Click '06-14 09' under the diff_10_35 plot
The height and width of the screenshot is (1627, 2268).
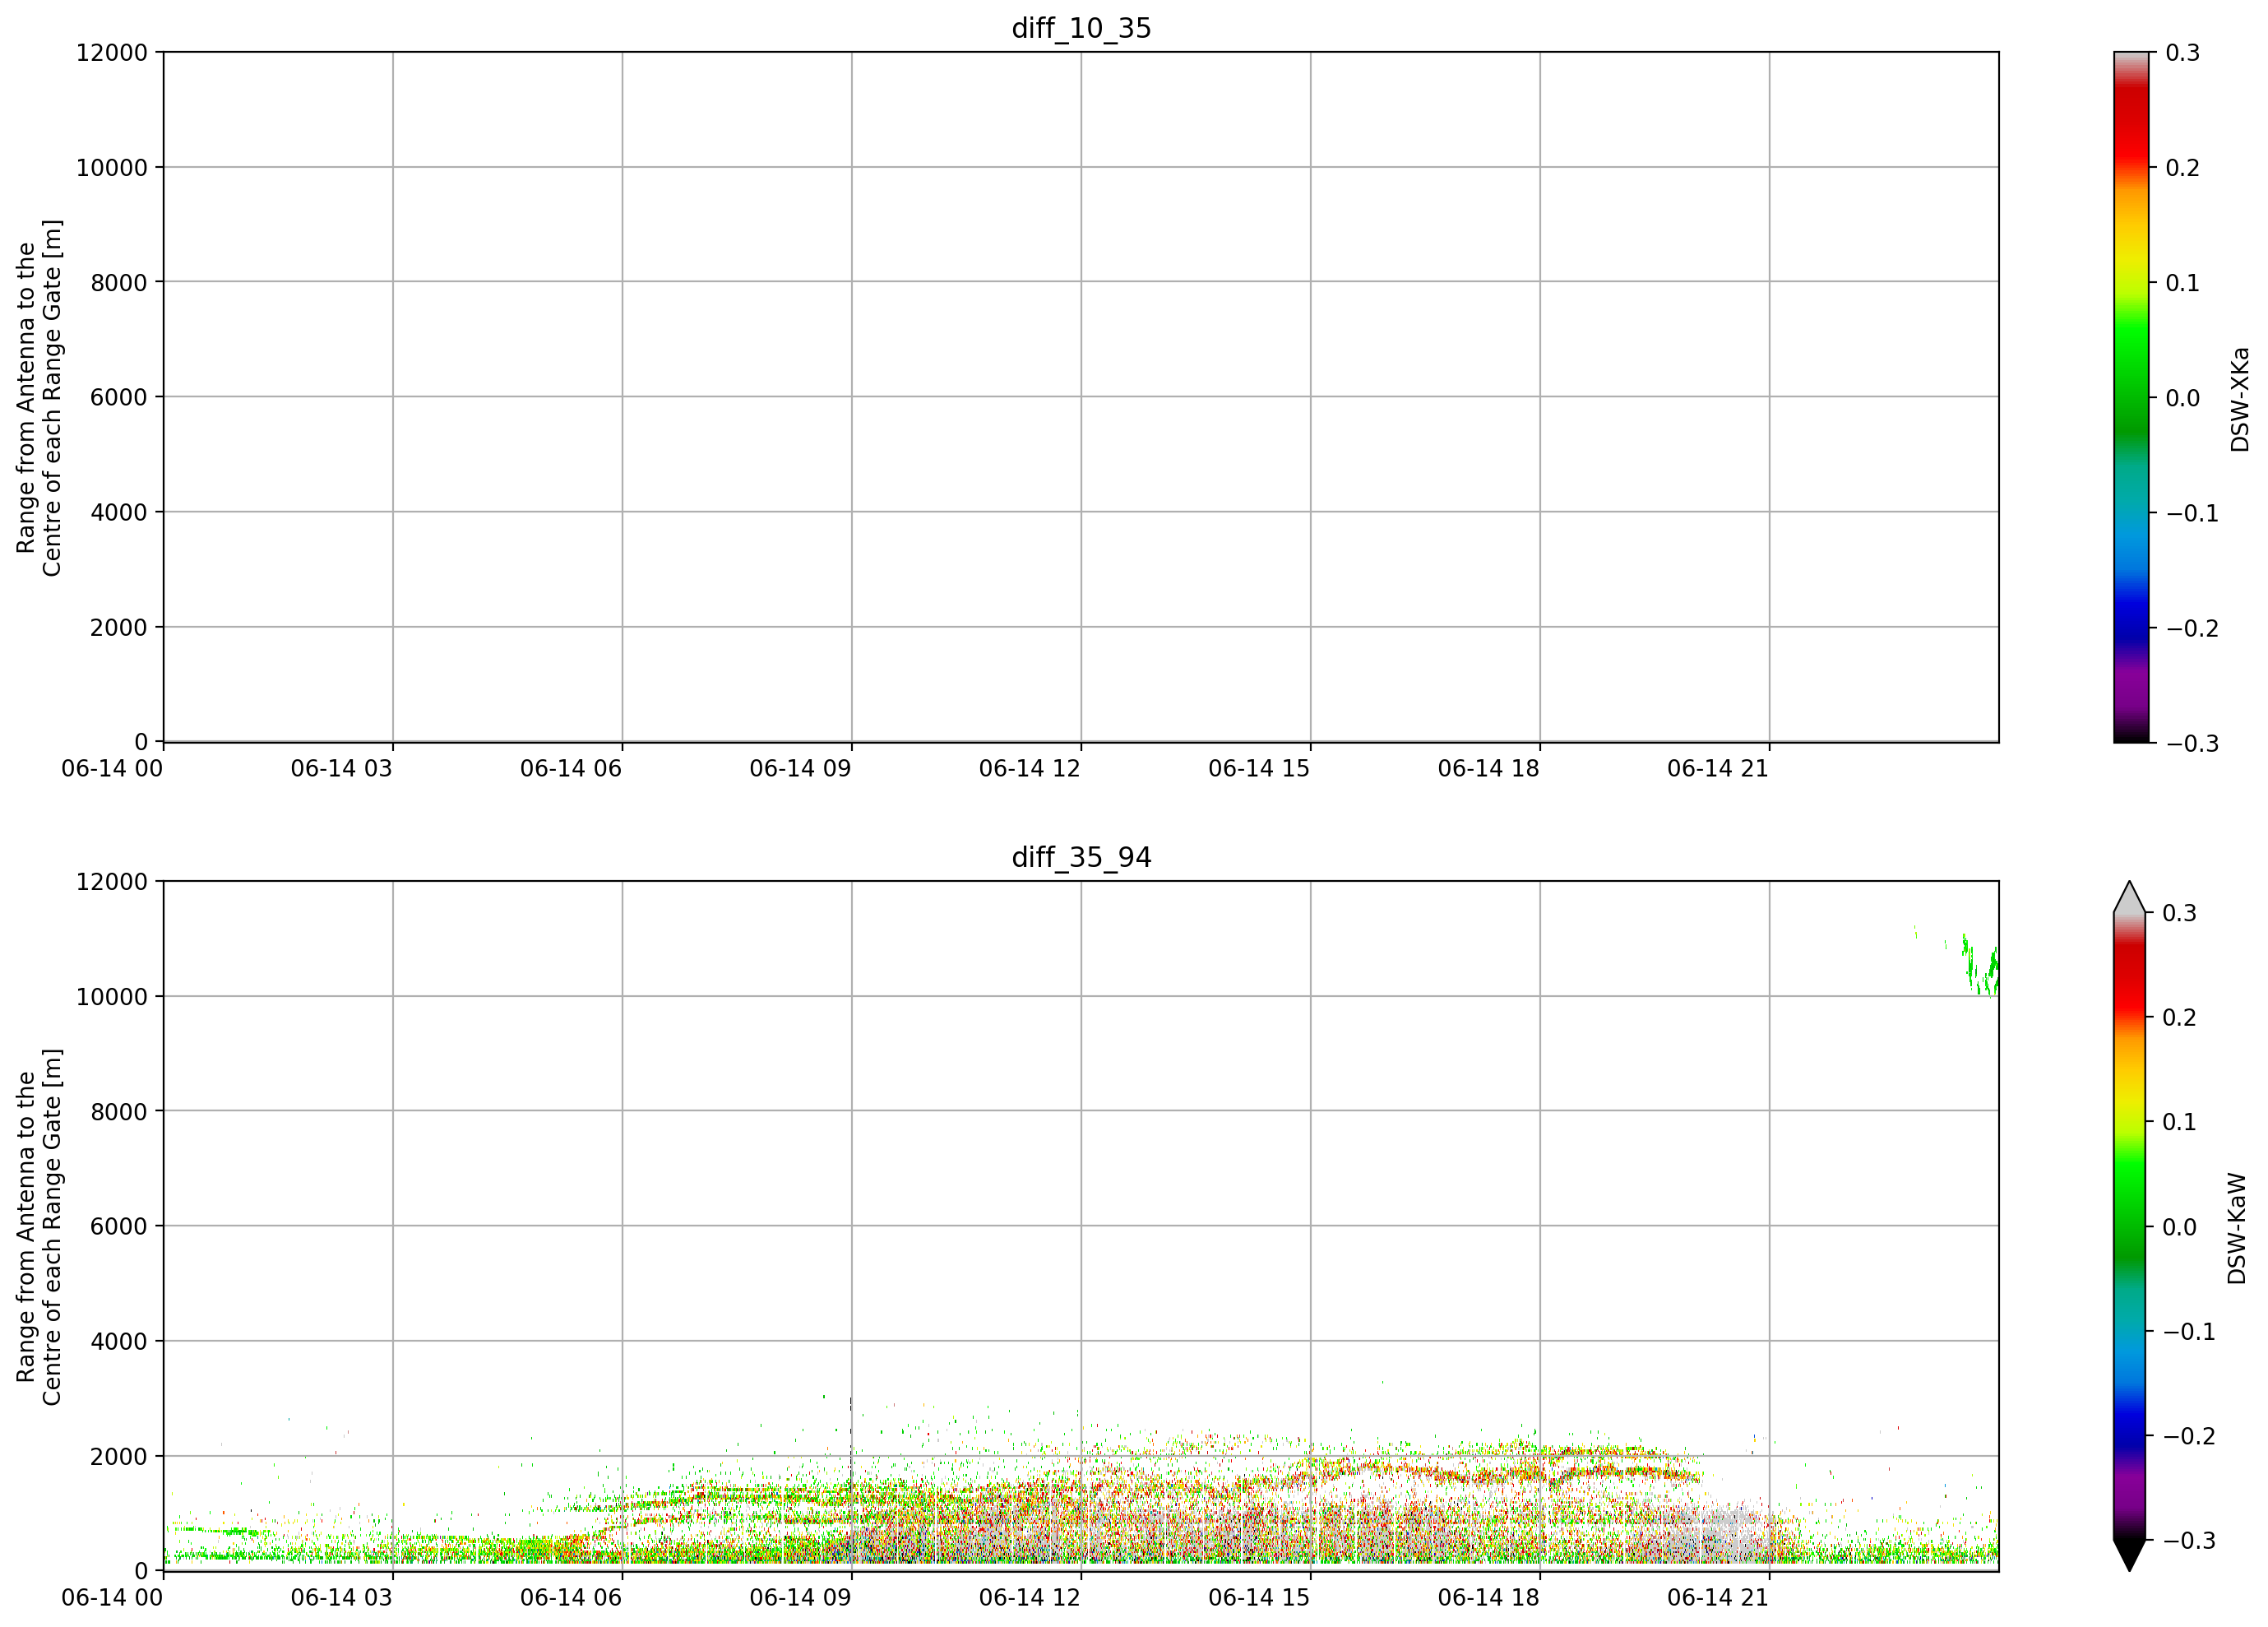coord(801,769)
